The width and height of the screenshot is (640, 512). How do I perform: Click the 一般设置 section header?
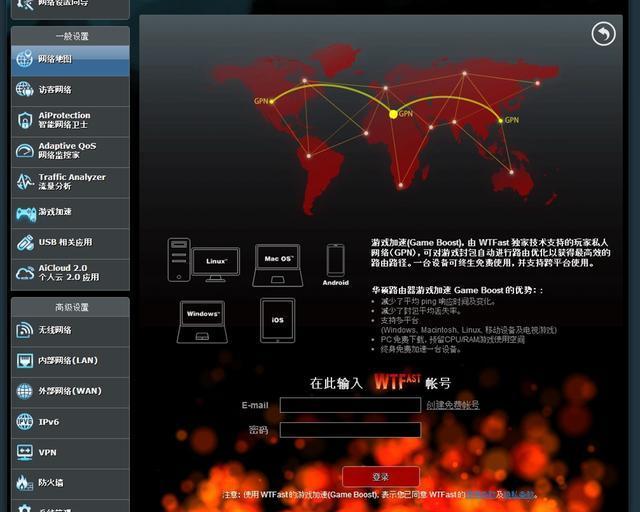point(71,36)
